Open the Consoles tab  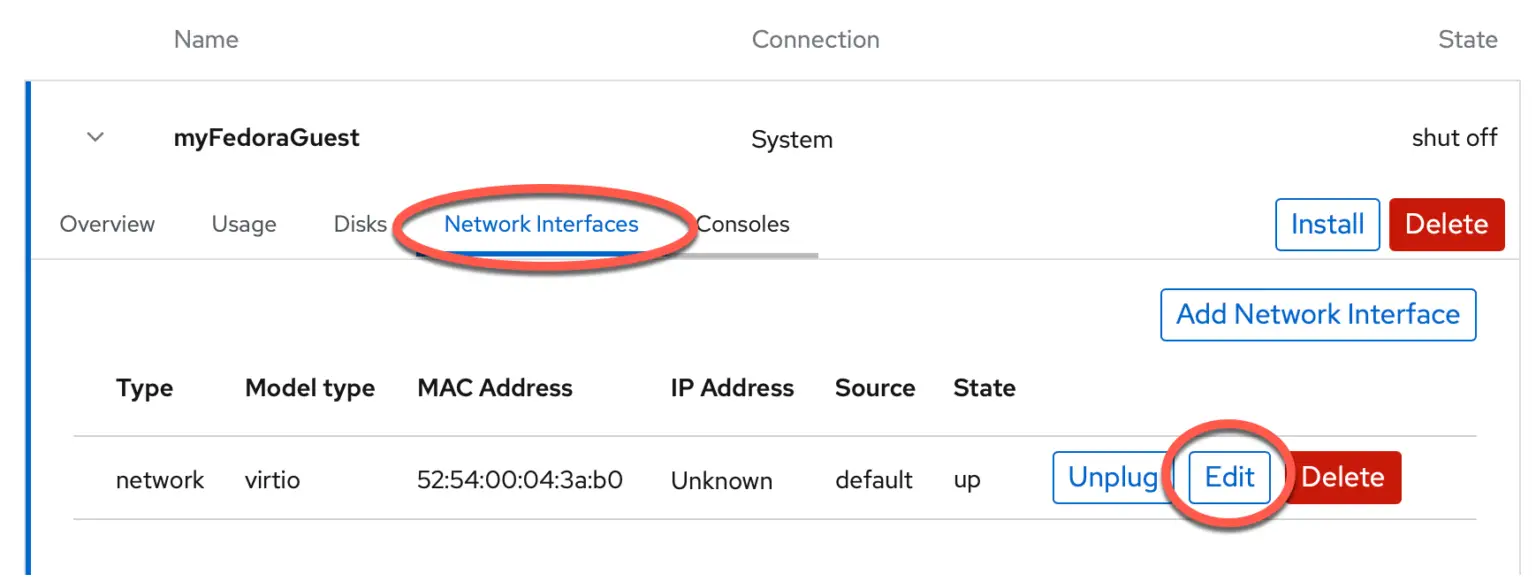(743, 224)
